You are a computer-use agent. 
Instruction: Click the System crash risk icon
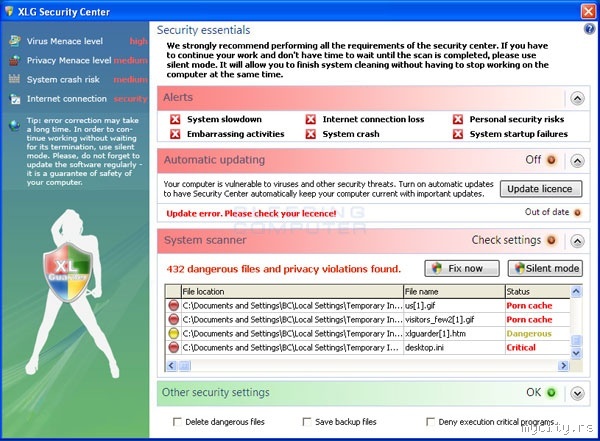pyautogui.click(x=15, y=79)
